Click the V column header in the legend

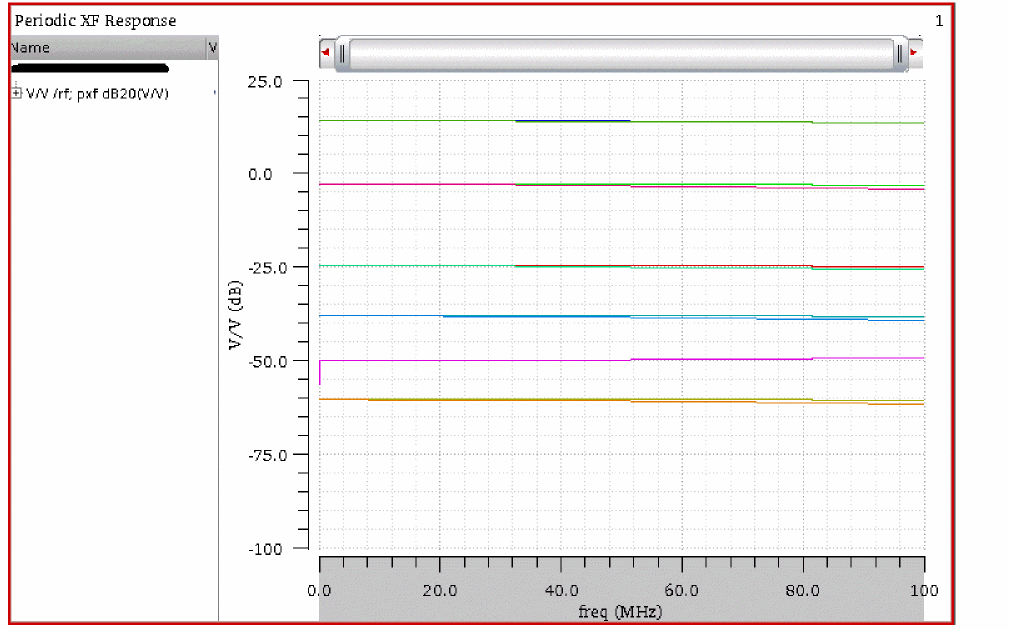click(212, 47)
